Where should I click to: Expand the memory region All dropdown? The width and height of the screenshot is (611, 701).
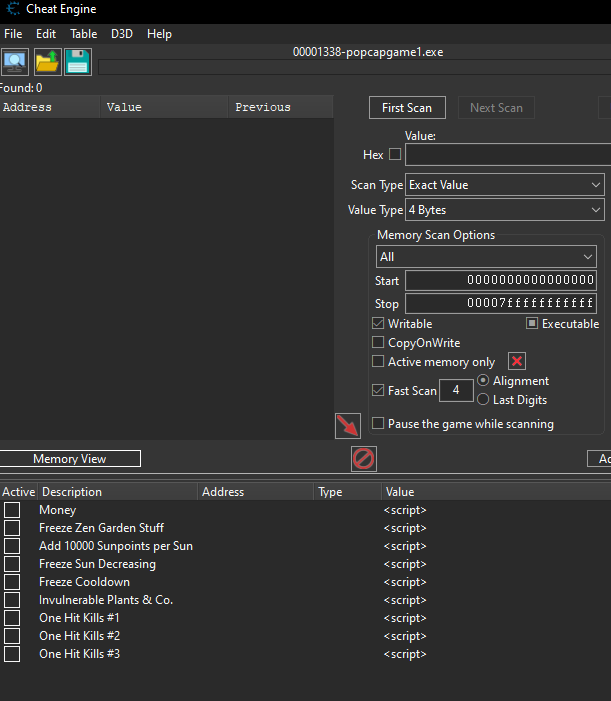click(x=486, y=257)
